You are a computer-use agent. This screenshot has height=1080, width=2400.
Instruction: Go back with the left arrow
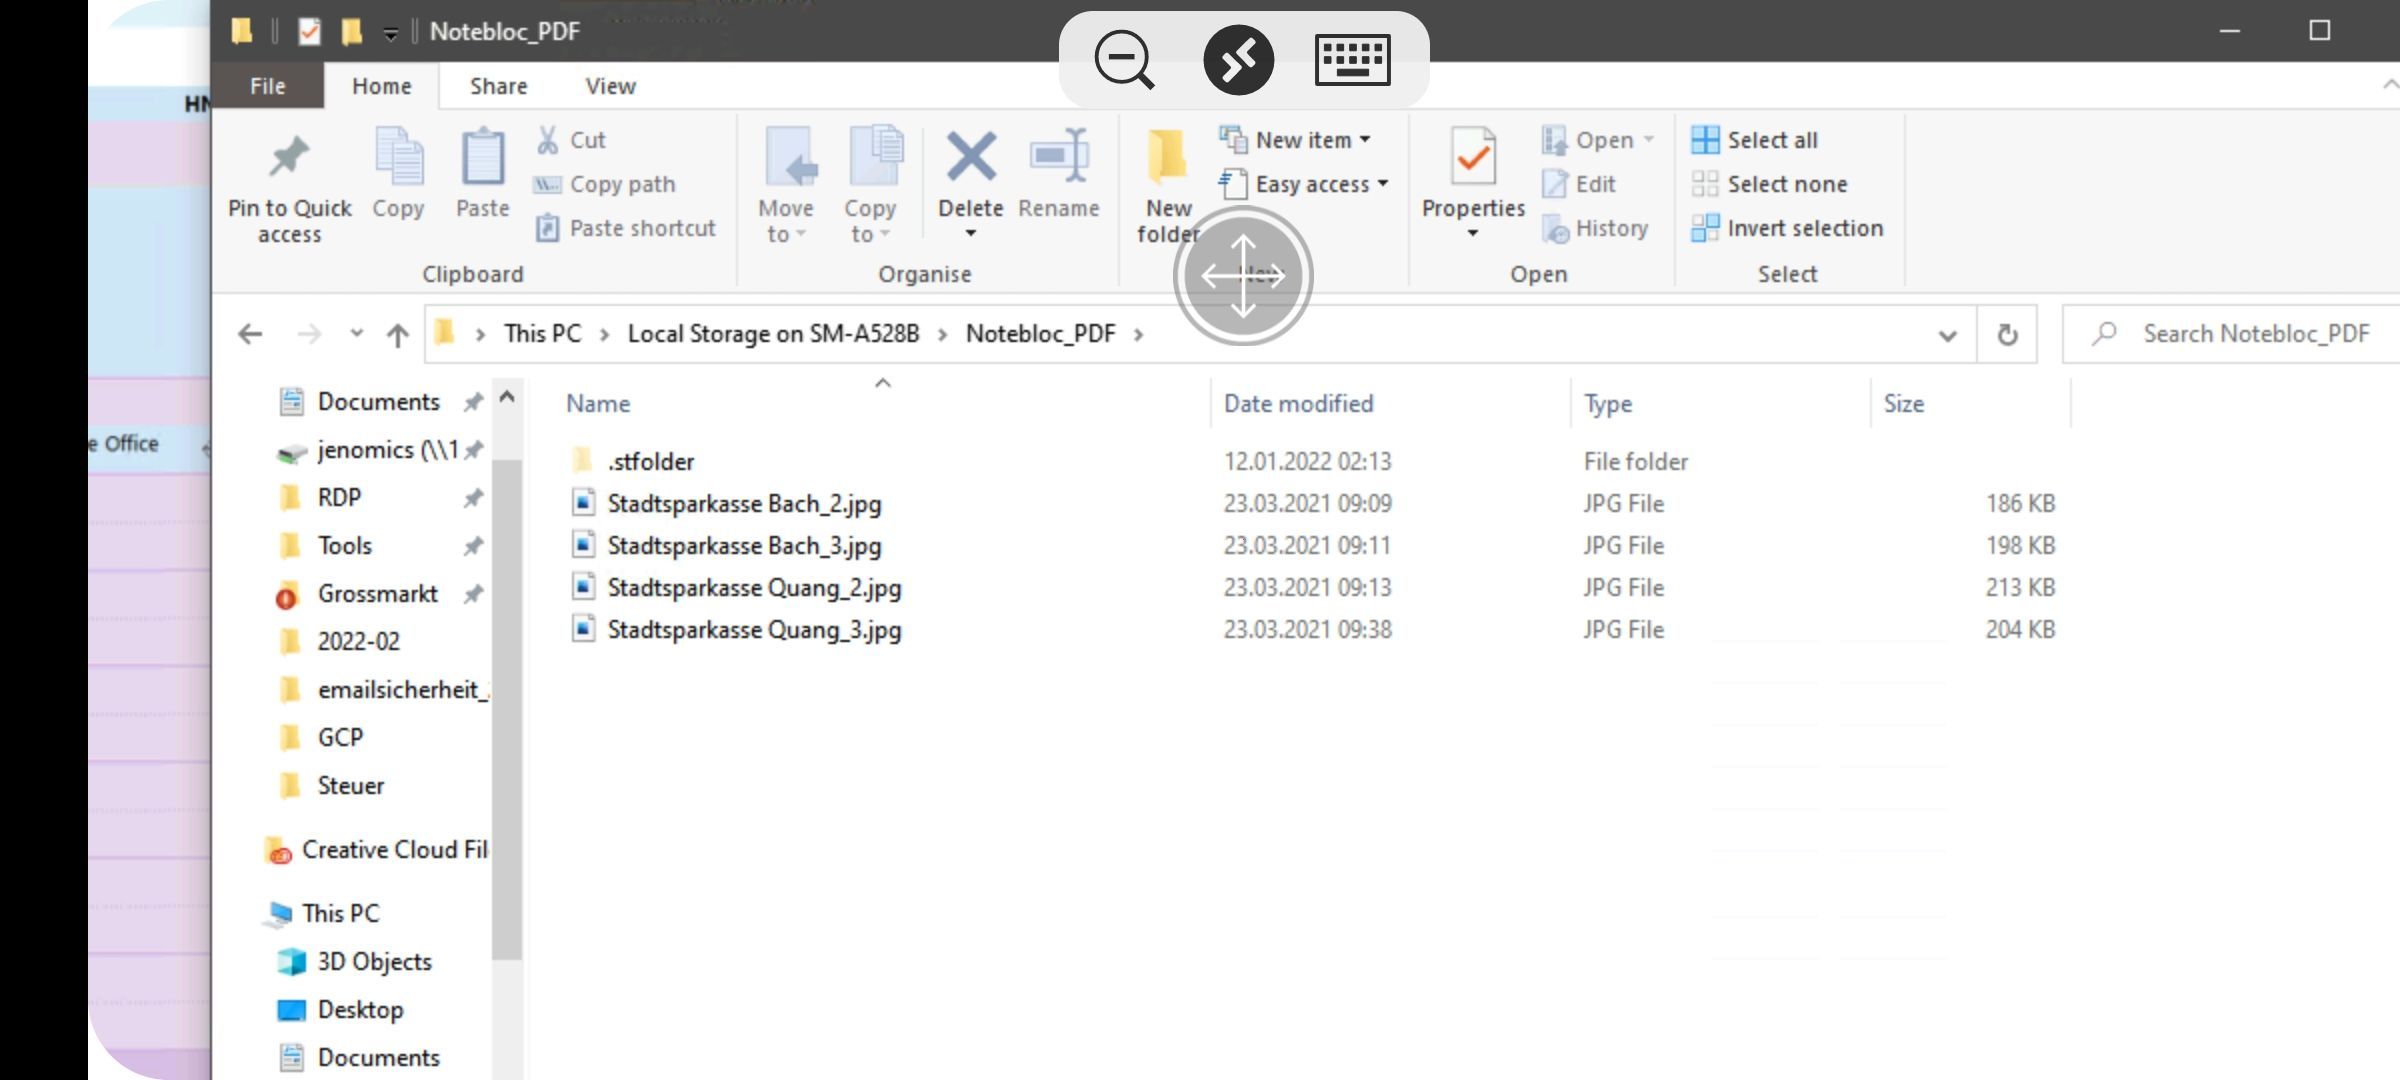tap(250, 334)
